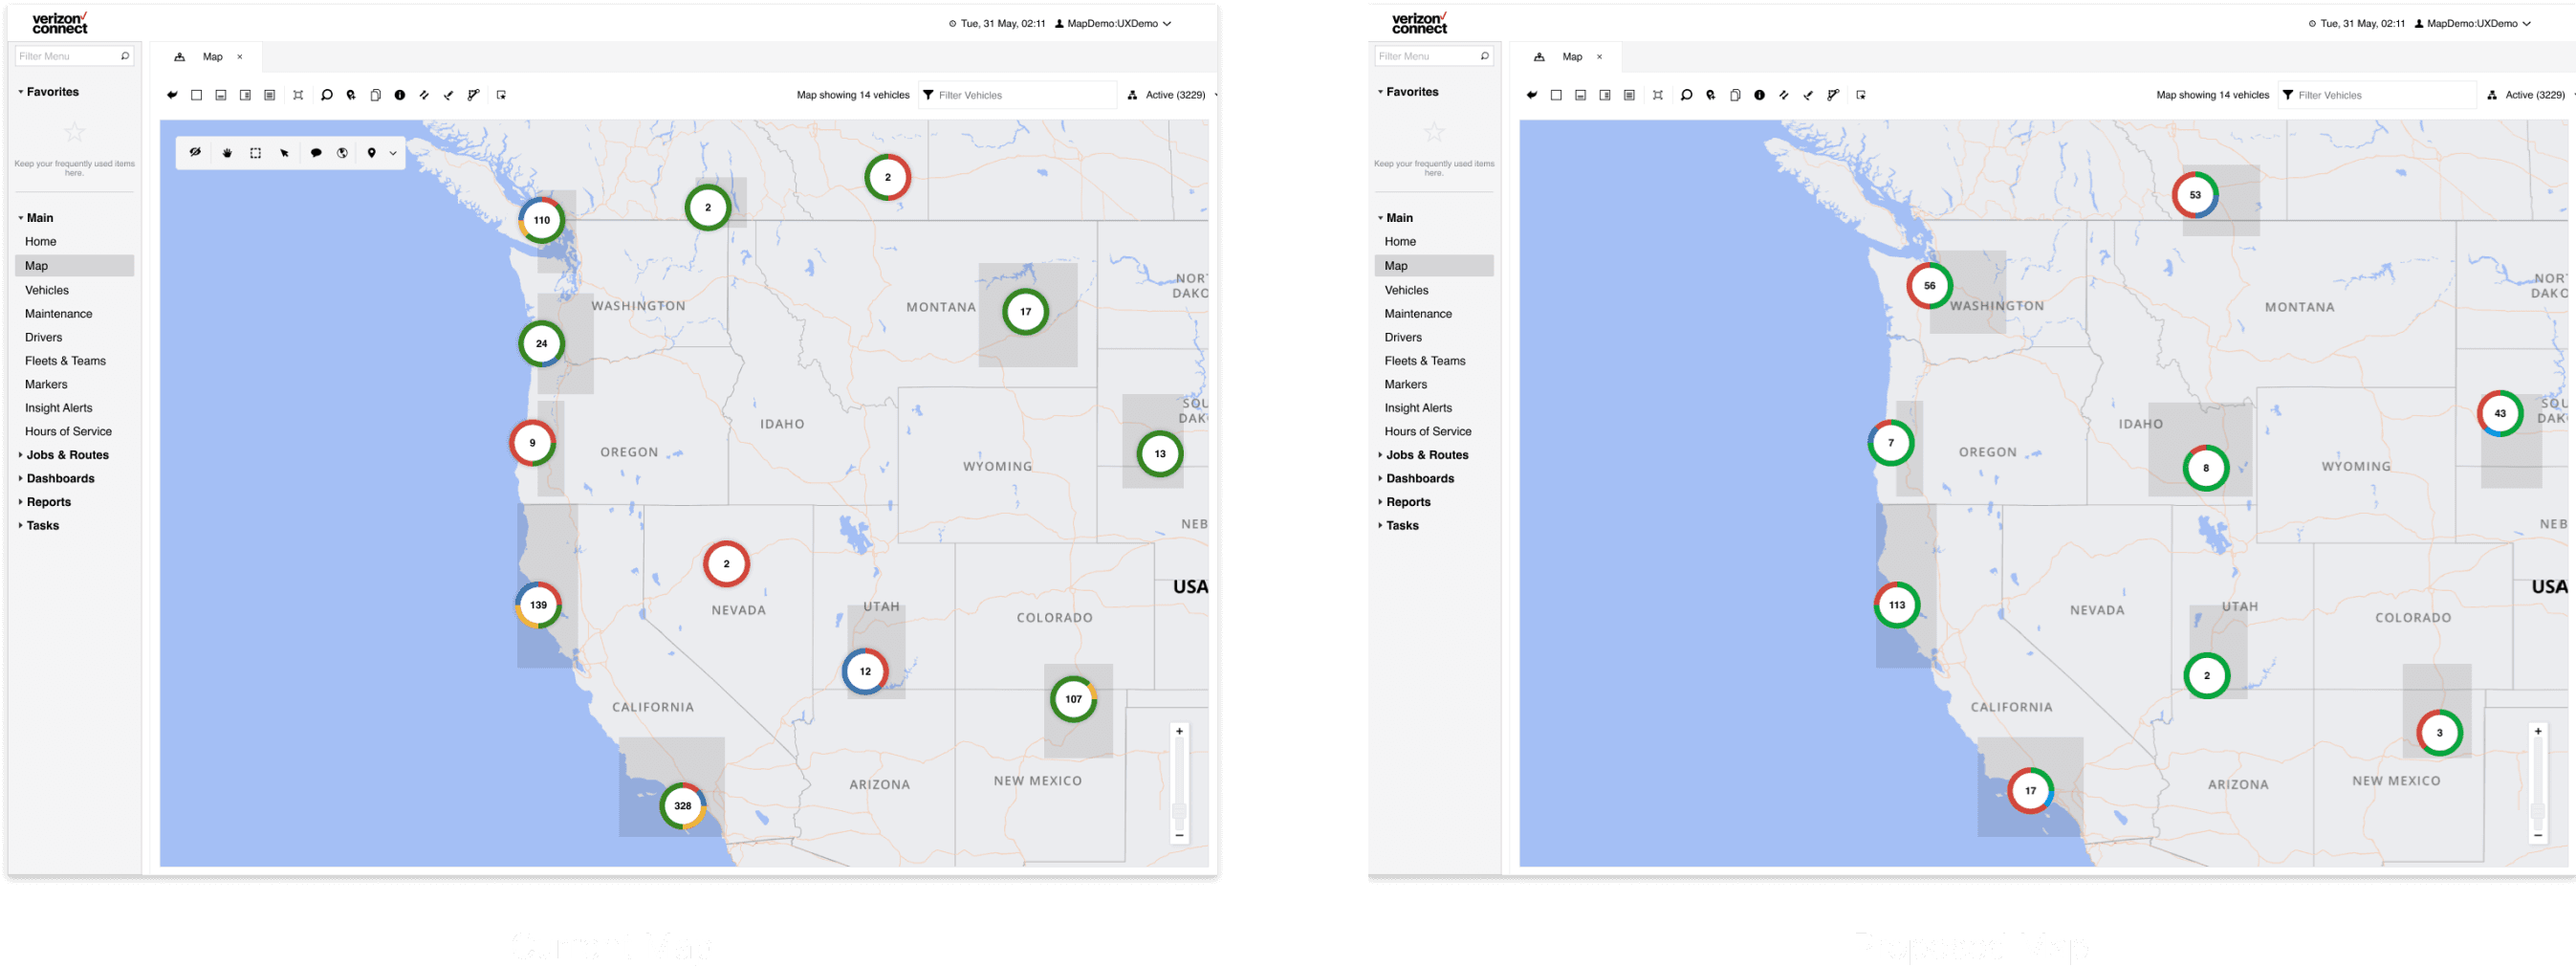Image resolution: width=2576 pixels, height=967 pixels.
Task: Open MapDemo:UXDemo user menu in right window
Action: [2473, 23]
